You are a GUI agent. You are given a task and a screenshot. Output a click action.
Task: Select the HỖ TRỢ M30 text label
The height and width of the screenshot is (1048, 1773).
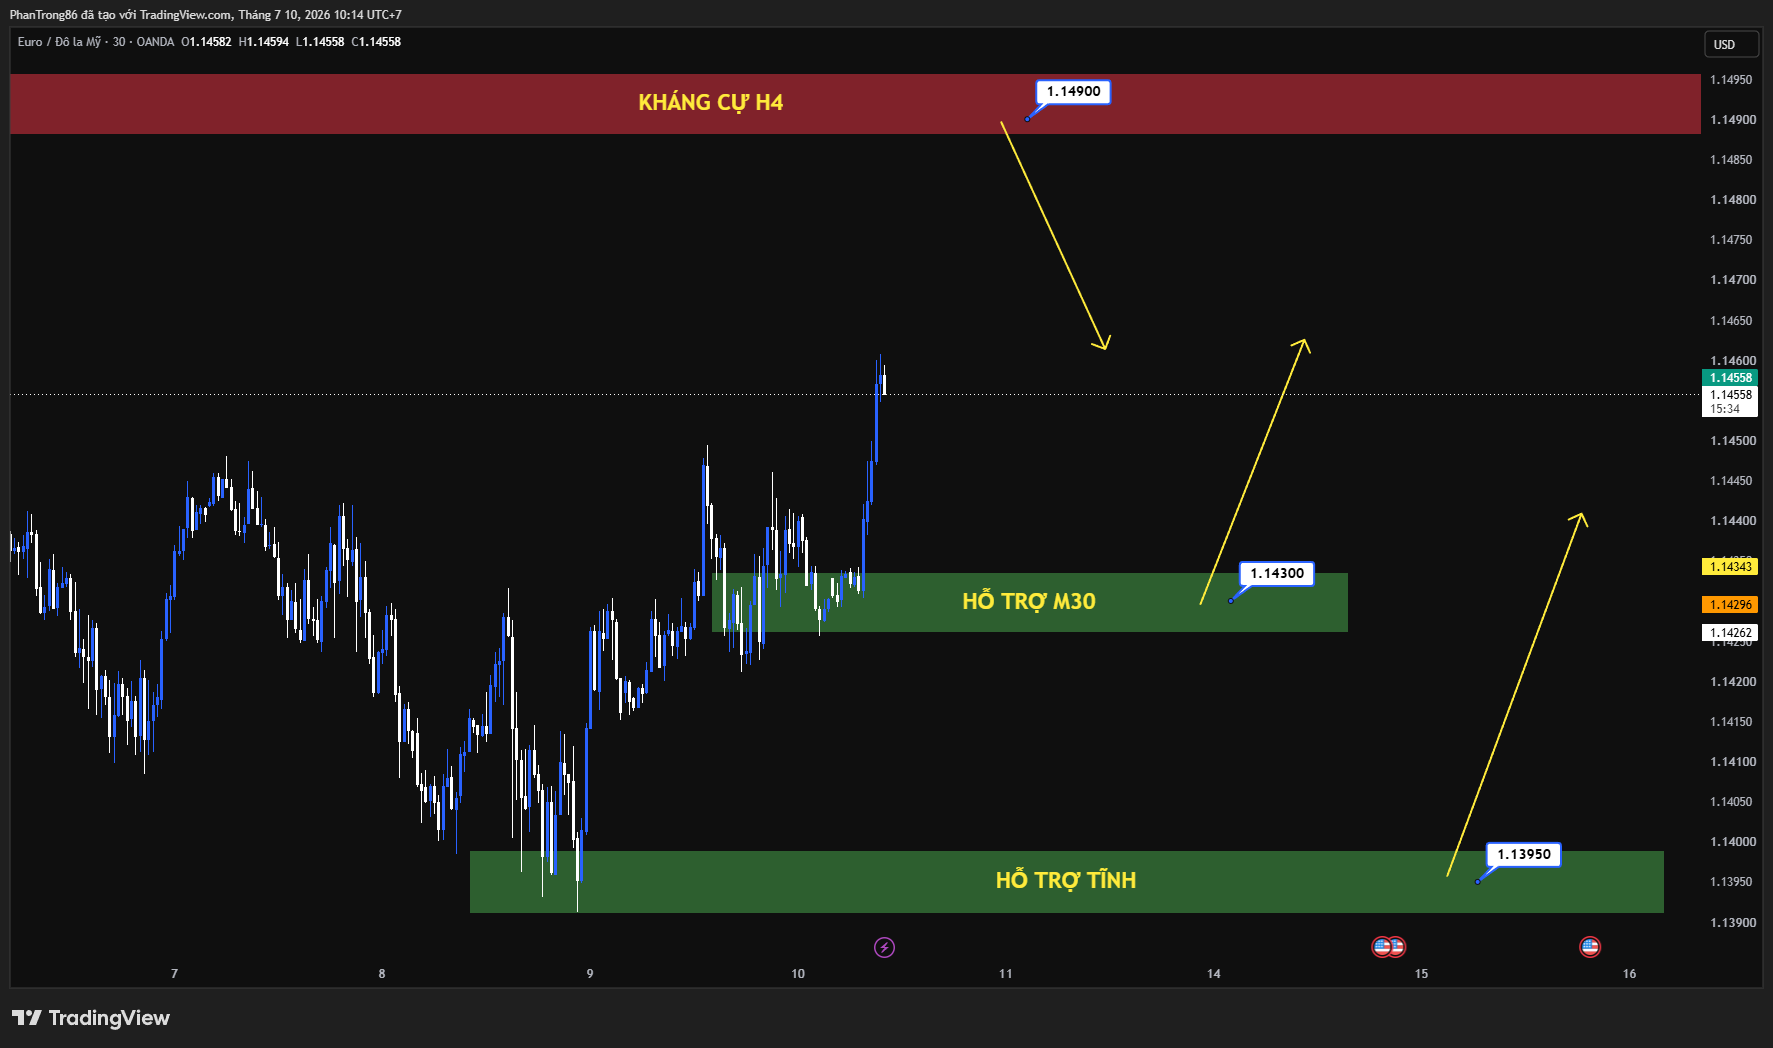(x=1029, y=601)
